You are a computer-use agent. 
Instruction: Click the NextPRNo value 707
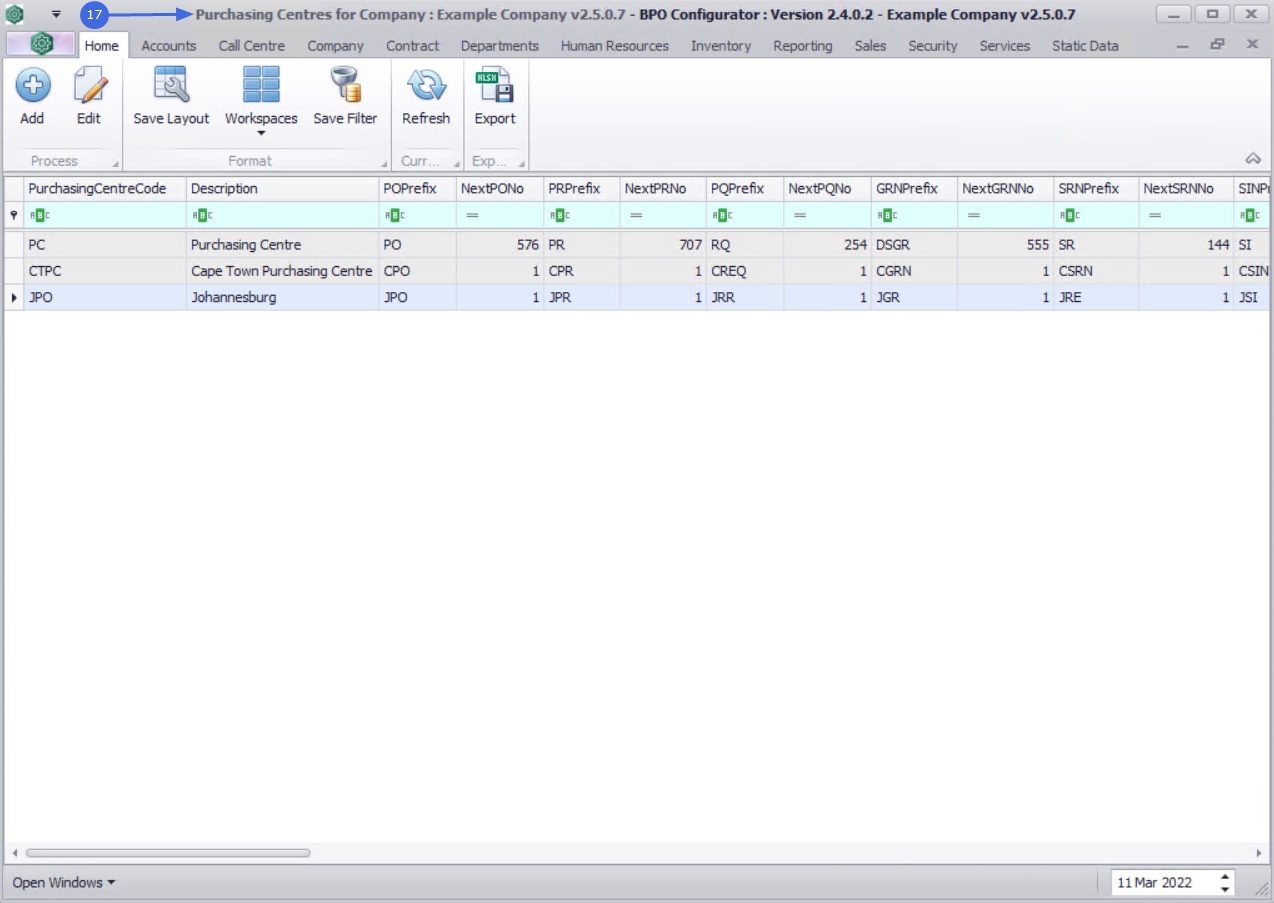click(x=663, y=245)
